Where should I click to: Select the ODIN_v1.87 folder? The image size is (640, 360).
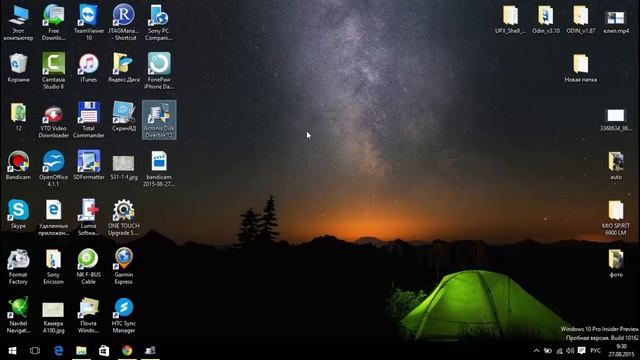pyautogui.click(x=581, y=19)
